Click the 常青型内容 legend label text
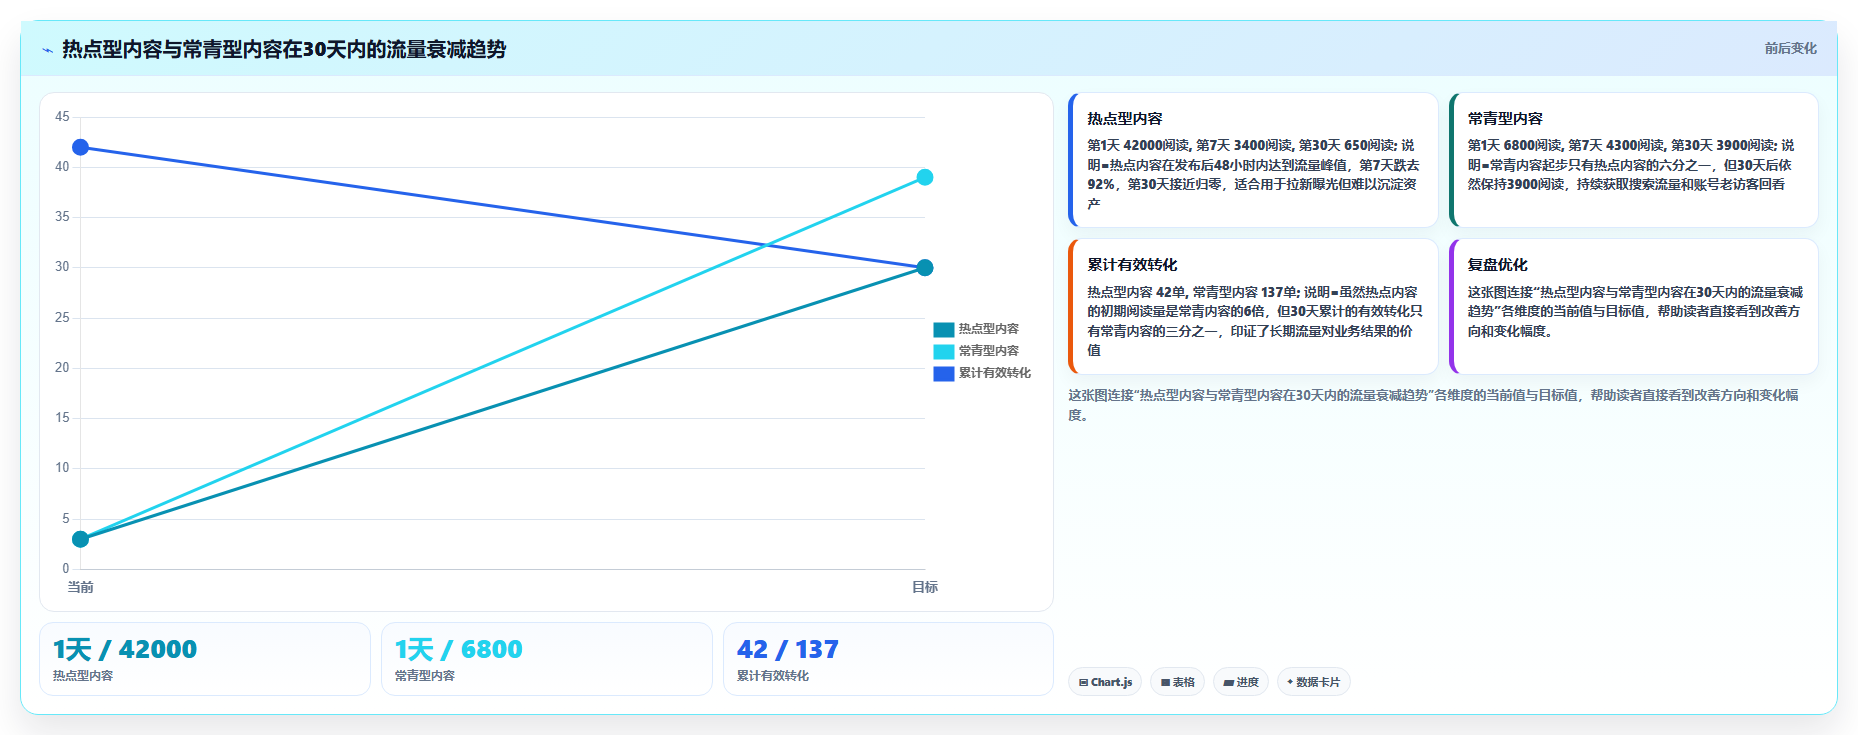 (989, 351)
